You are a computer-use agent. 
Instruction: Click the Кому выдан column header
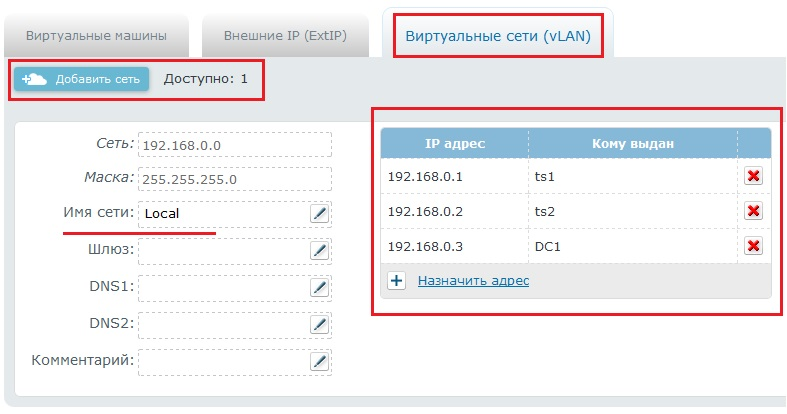[x=632, y=144]
